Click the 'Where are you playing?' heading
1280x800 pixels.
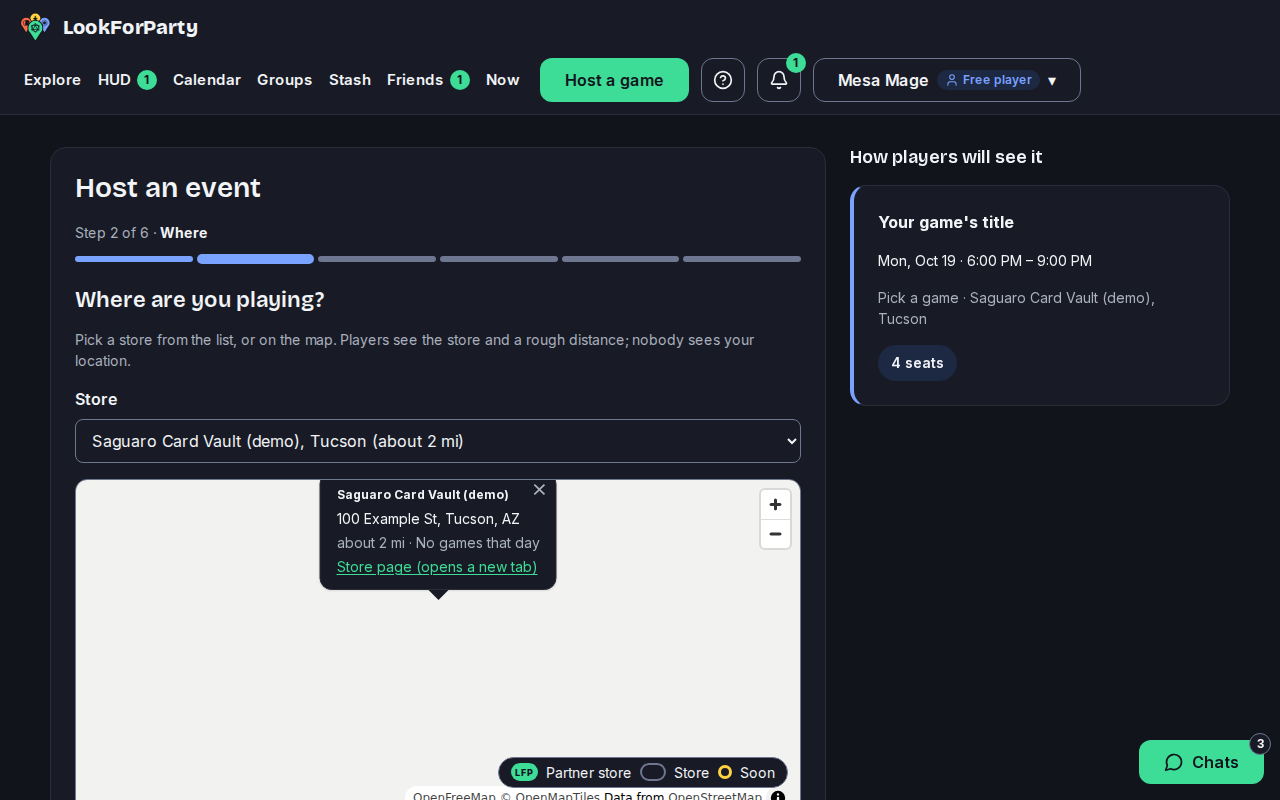200,300
